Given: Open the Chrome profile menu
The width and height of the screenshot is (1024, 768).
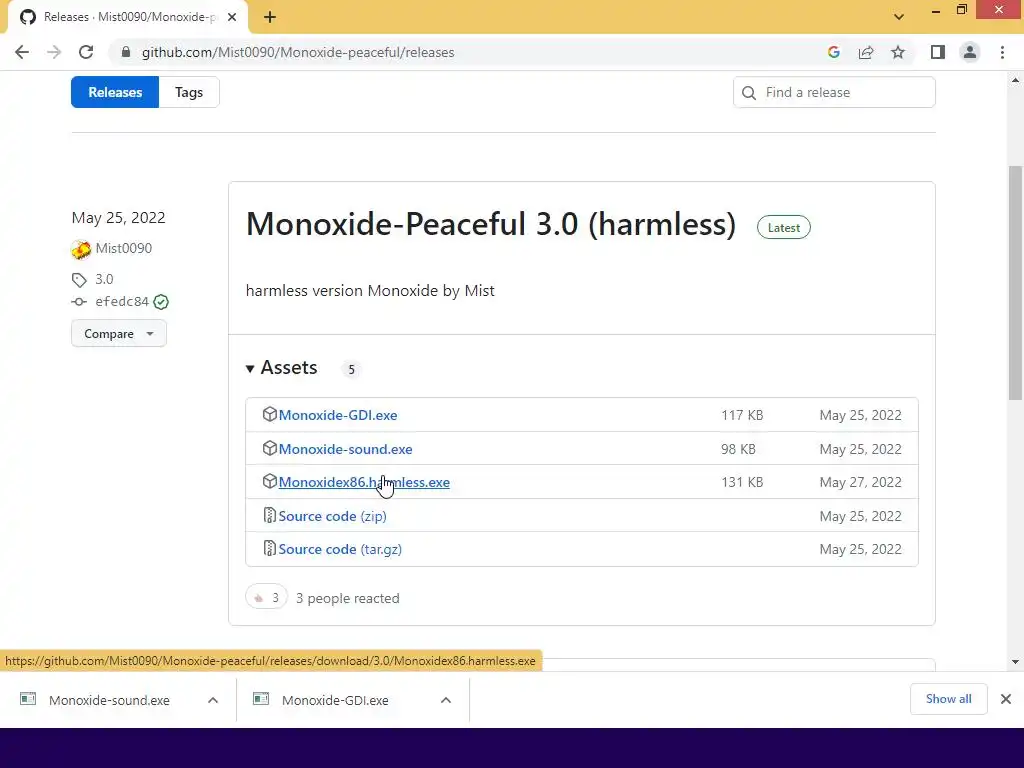Looking at the screenshot, I should [x=970, y=52].
